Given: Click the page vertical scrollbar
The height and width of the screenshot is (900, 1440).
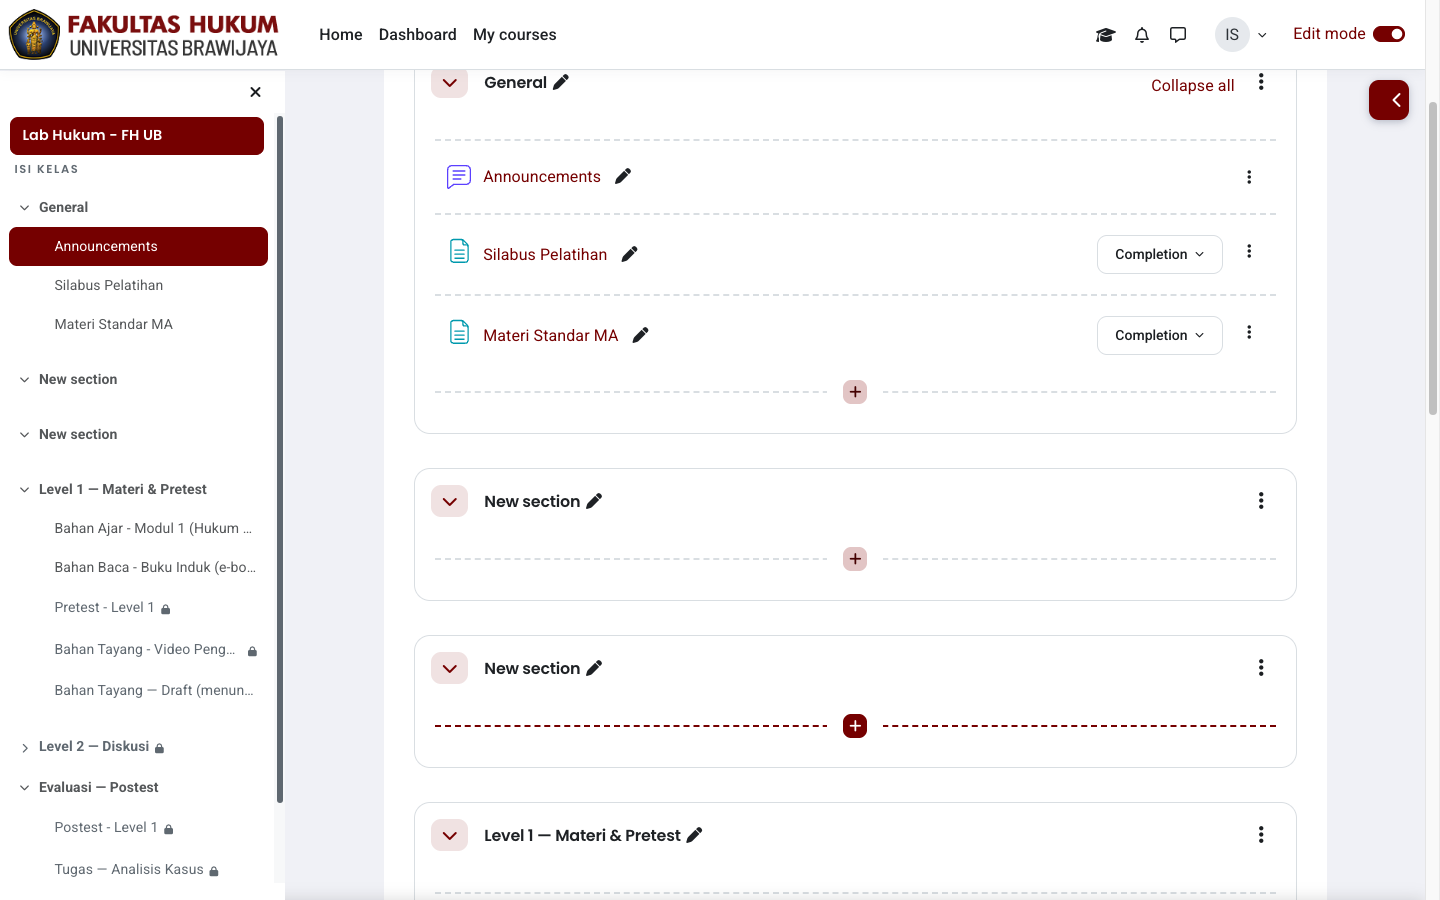Looking at the screenshot, I should point(1433,258).
